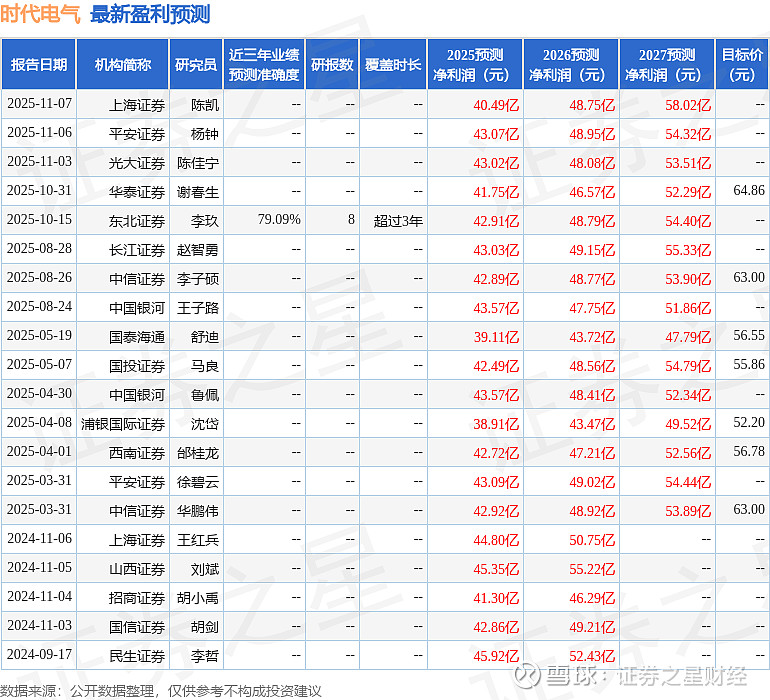Click target price 56.78

(749, 451)
